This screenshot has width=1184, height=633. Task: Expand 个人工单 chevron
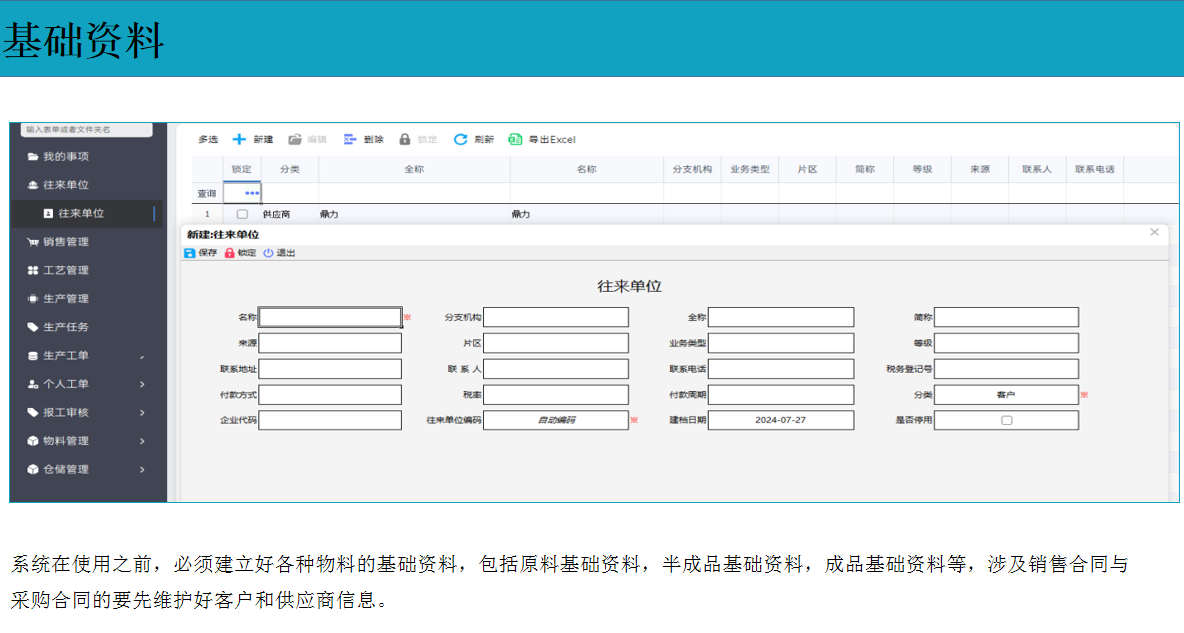(x=142, y=384)
